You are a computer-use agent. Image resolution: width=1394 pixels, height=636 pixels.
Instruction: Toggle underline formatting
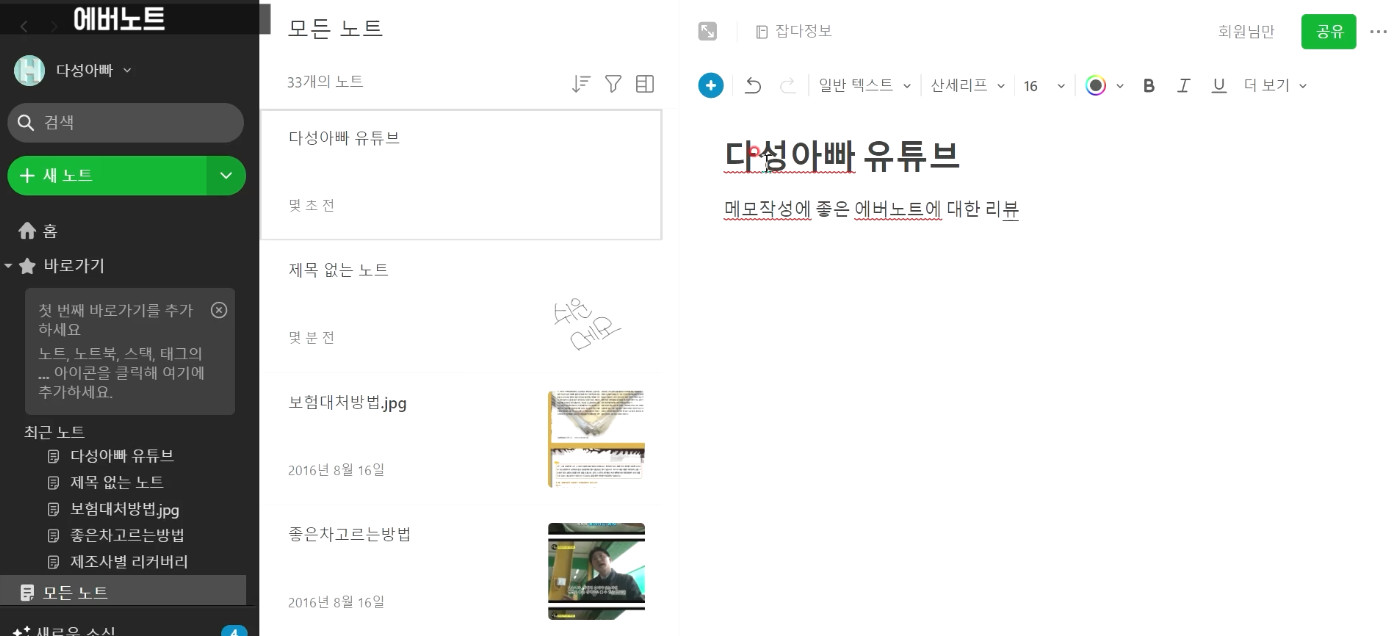pos(1218,86)
